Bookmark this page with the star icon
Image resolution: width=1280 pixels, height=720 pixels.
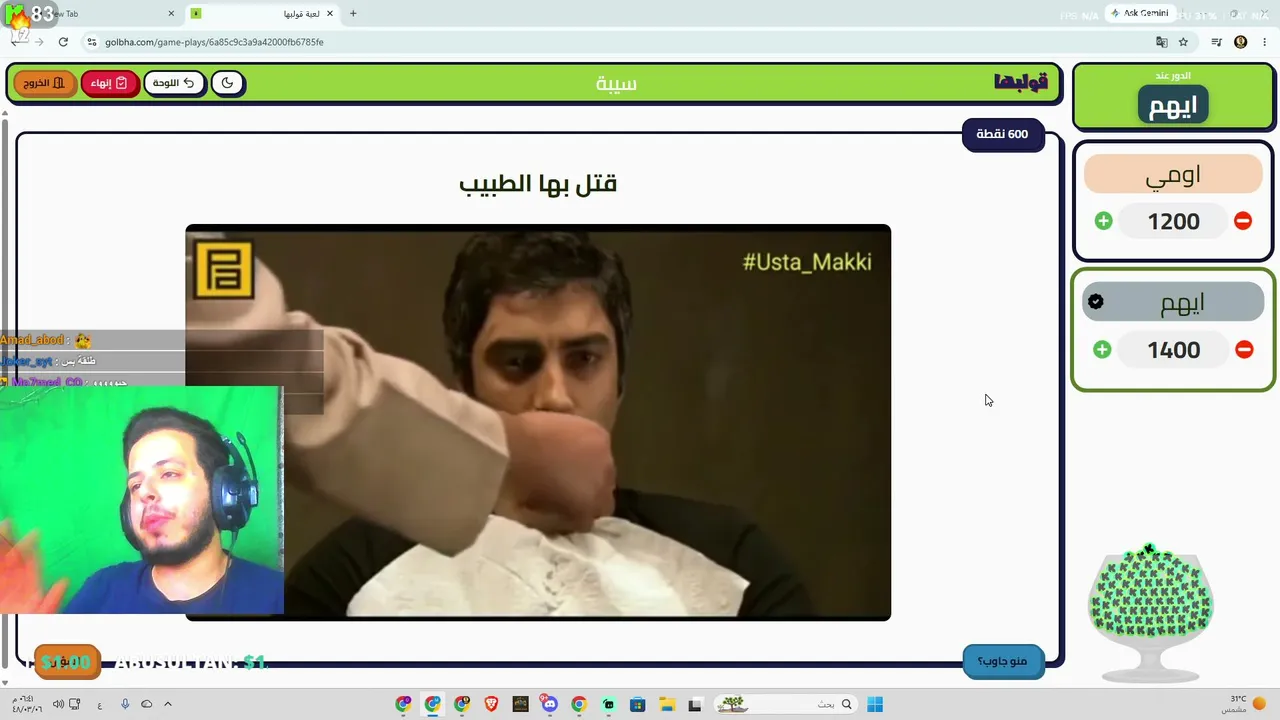(1183, 42)
